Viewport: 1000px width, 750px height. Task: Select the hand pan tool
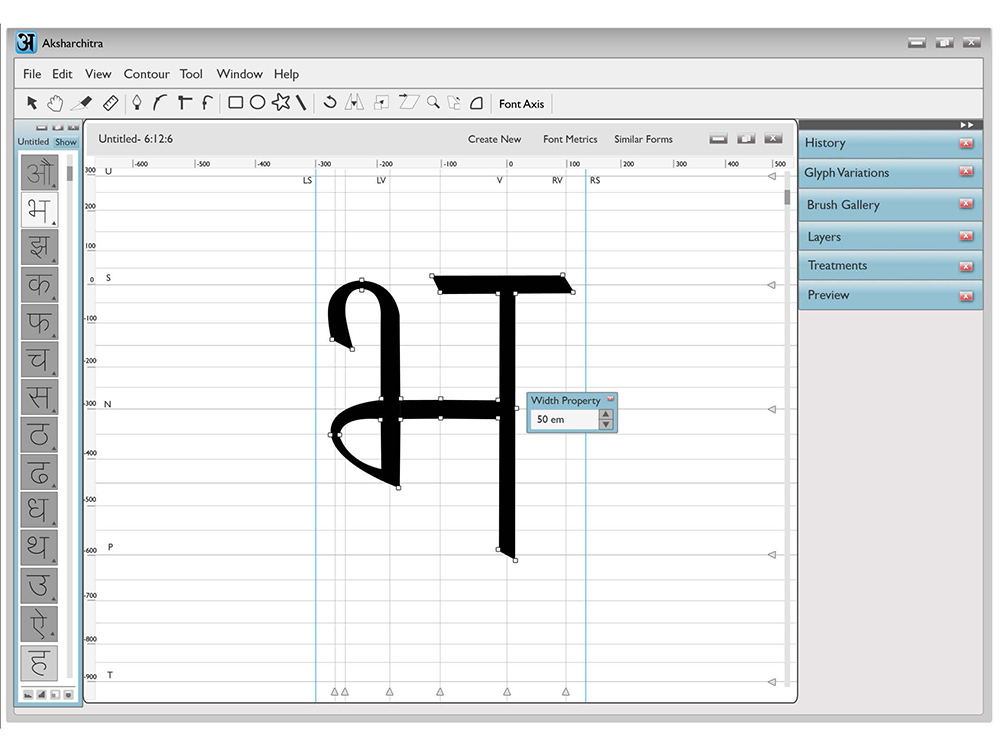[55, 103]
